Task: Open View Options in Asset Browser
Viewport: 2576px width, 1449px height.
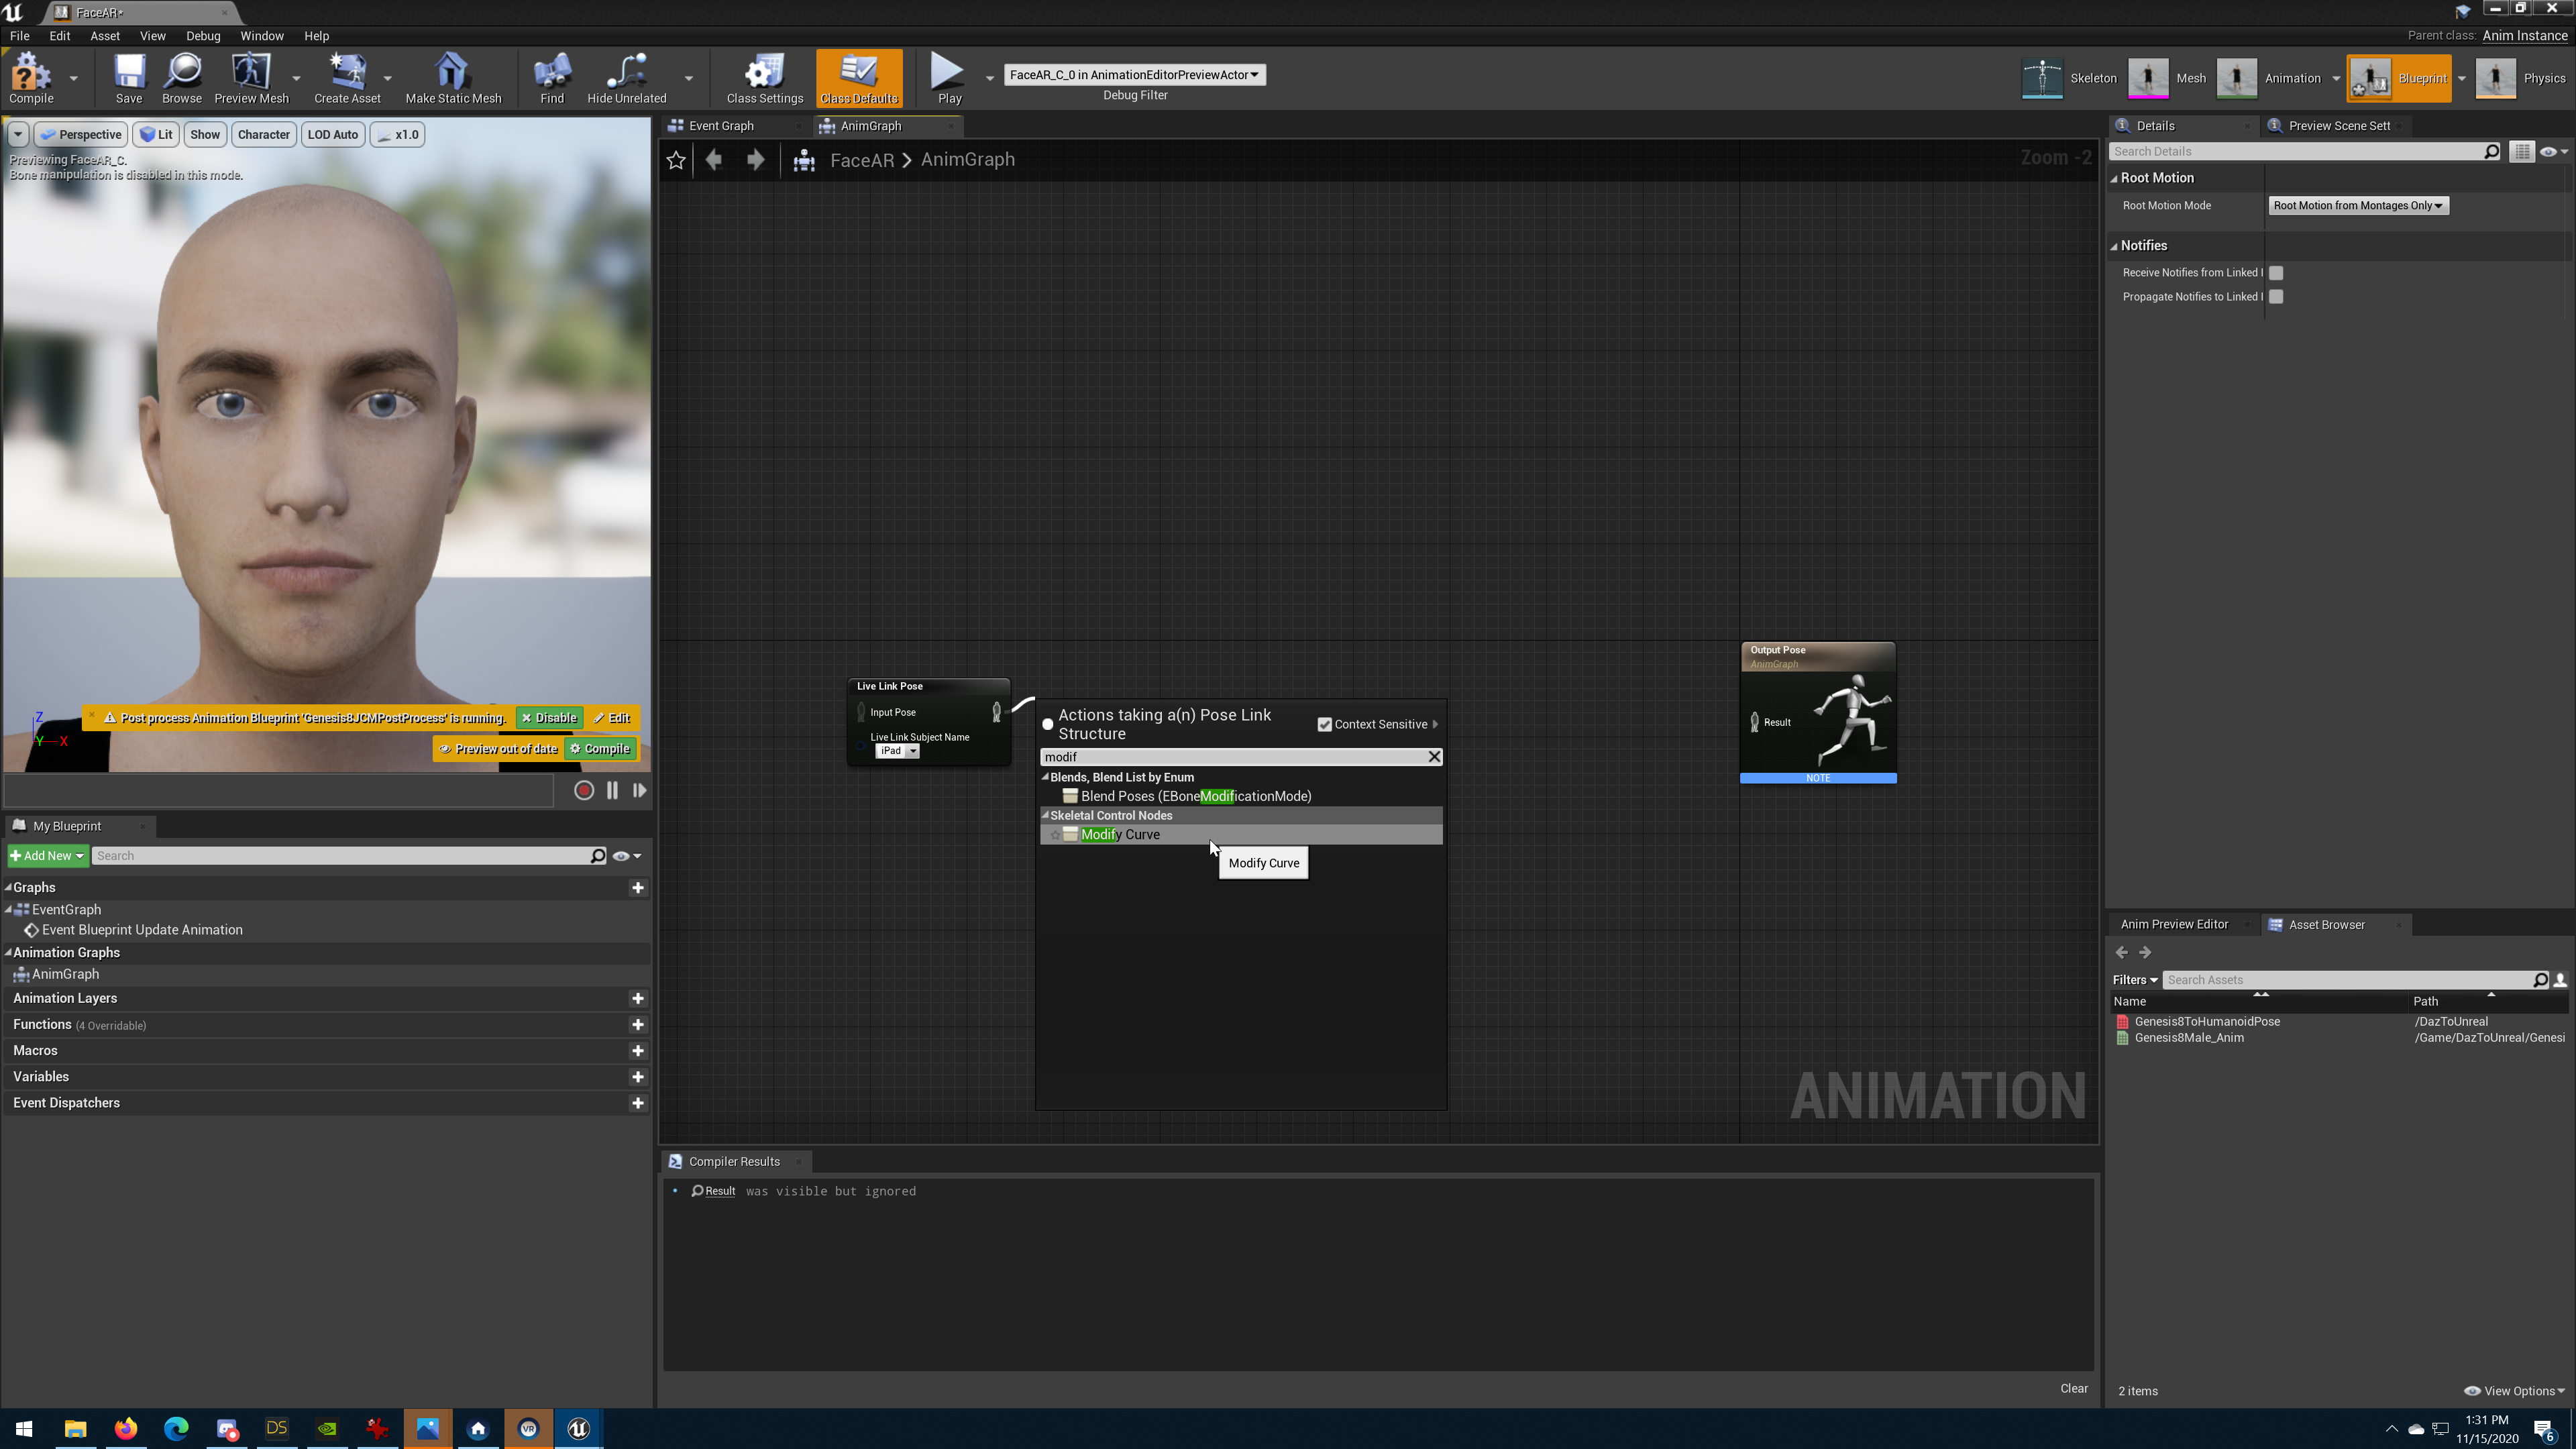Action: pos(2514,1391)
